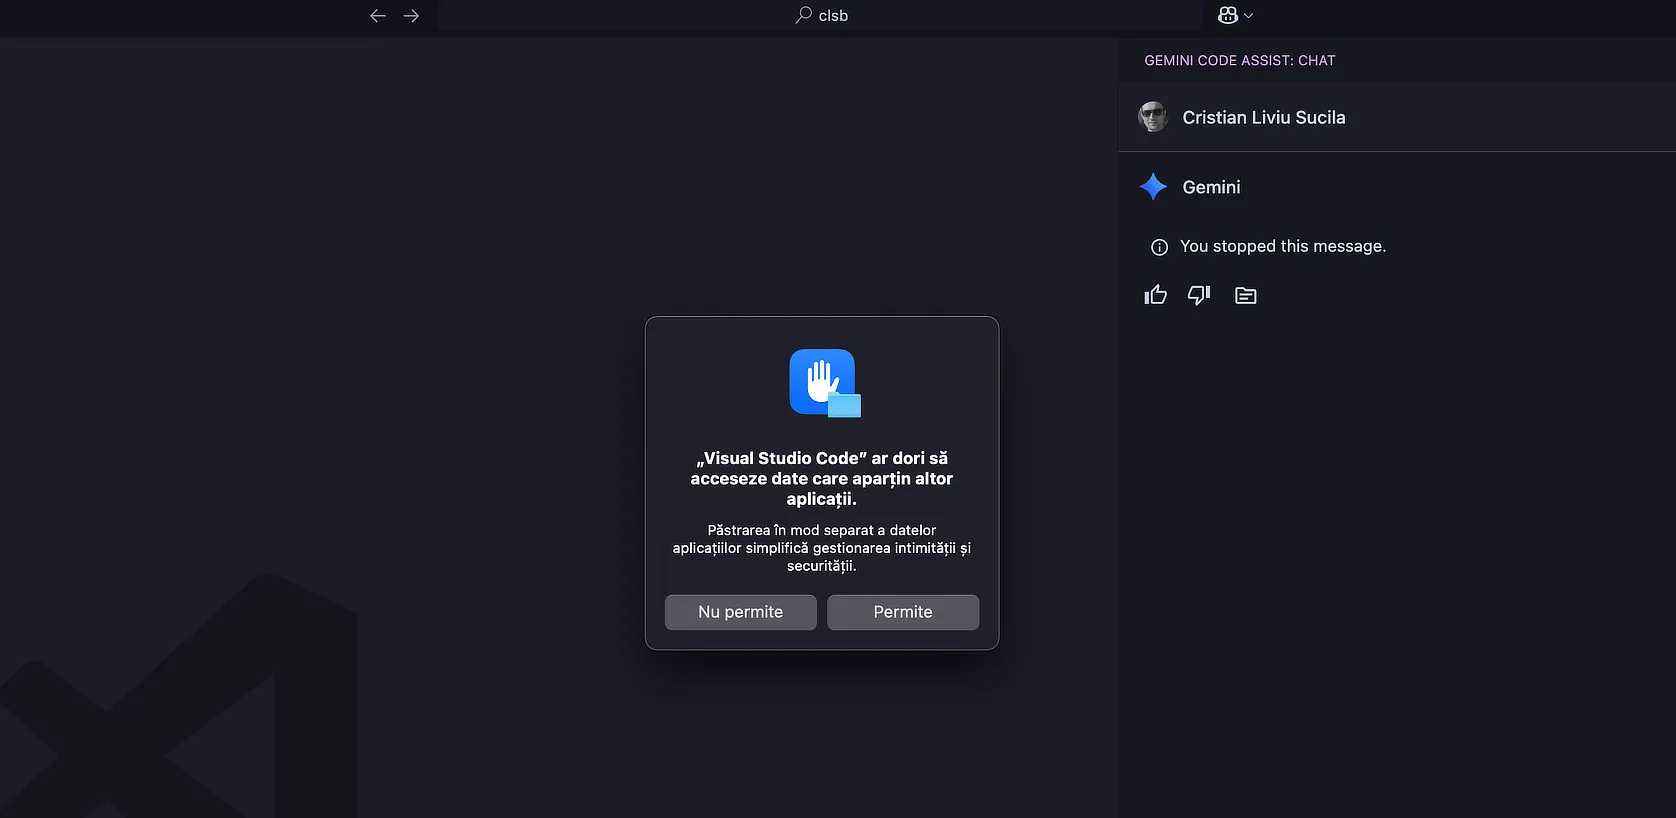Screen dimensions: 1676x818
Task: Click the dialog's "Păstrarea în mod separat" description
Action: (x=822, y=548)
